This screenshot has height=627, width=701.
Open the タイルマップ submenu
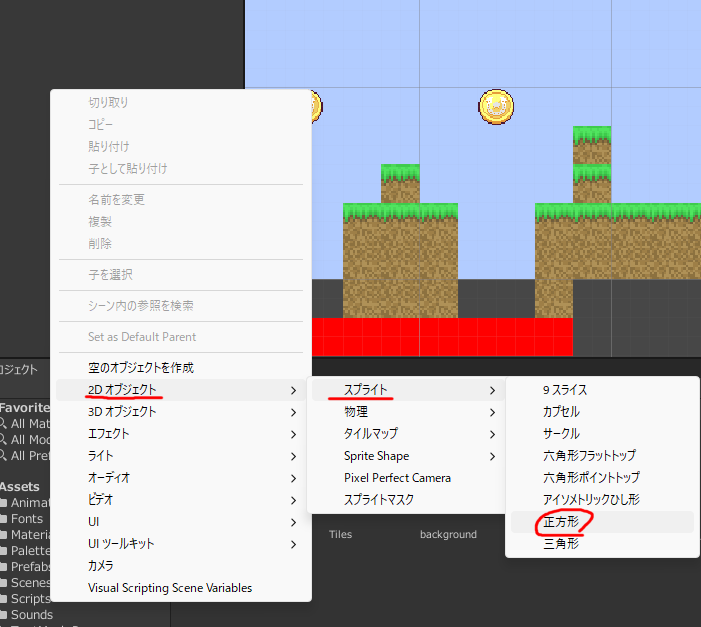tap(408, 434)
